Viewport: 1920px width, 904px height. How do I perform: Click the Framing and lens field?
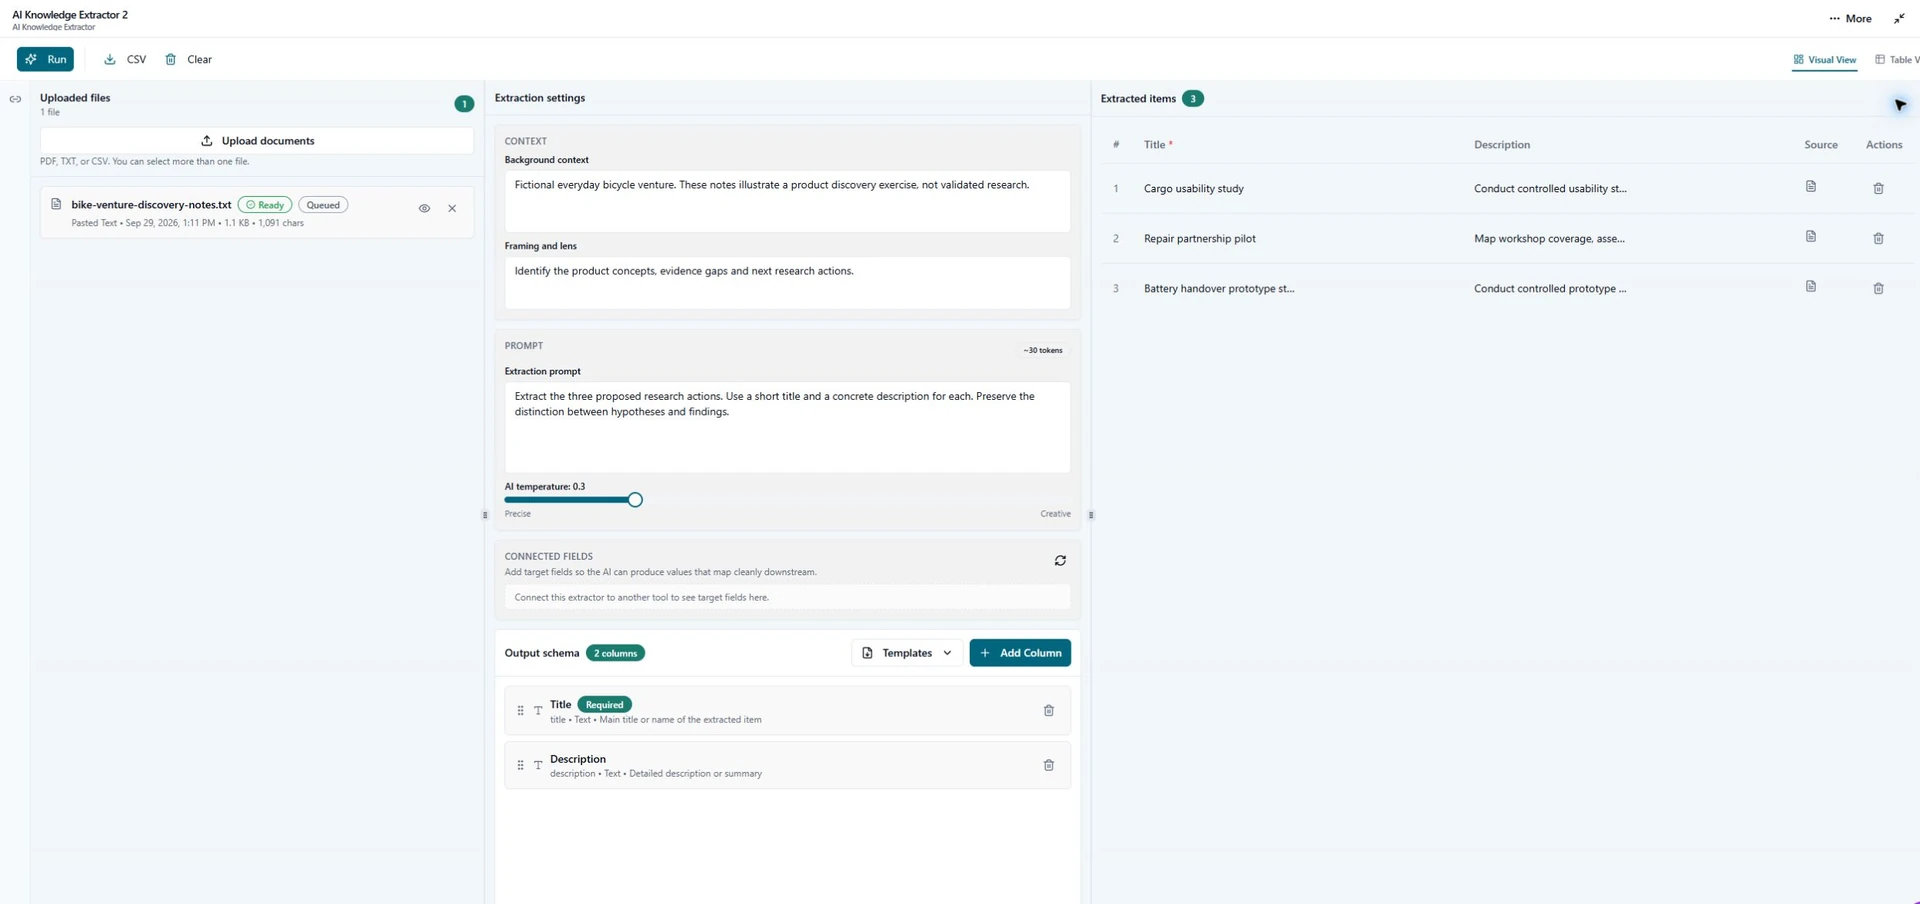click(x=787, y=283)
